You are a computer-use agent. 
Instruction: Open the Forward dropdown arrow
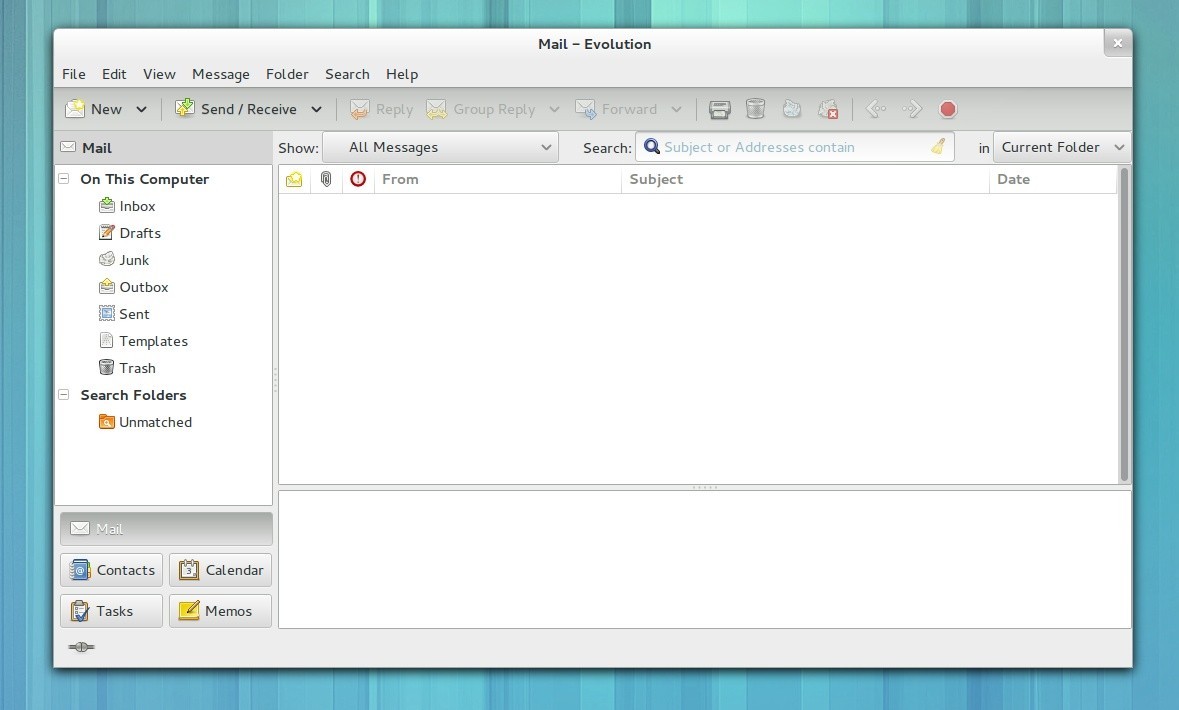[677, 109]
